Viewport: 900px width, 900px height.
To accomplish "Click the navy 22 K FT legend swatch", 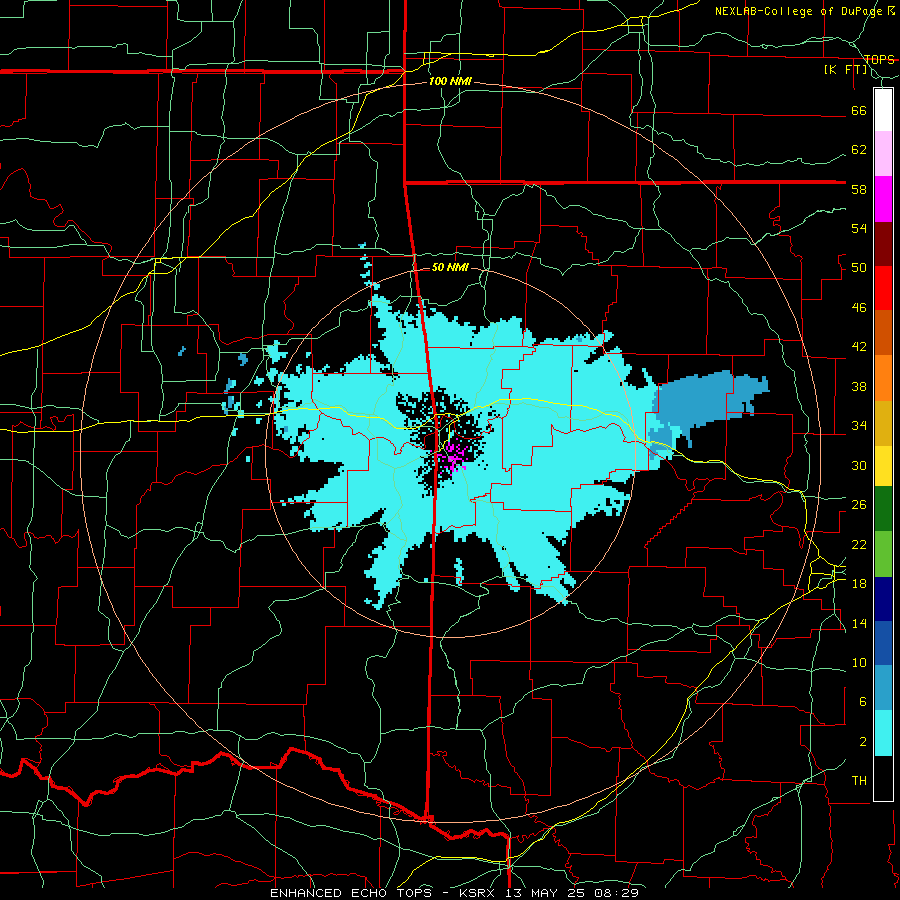I will [883, 599].
